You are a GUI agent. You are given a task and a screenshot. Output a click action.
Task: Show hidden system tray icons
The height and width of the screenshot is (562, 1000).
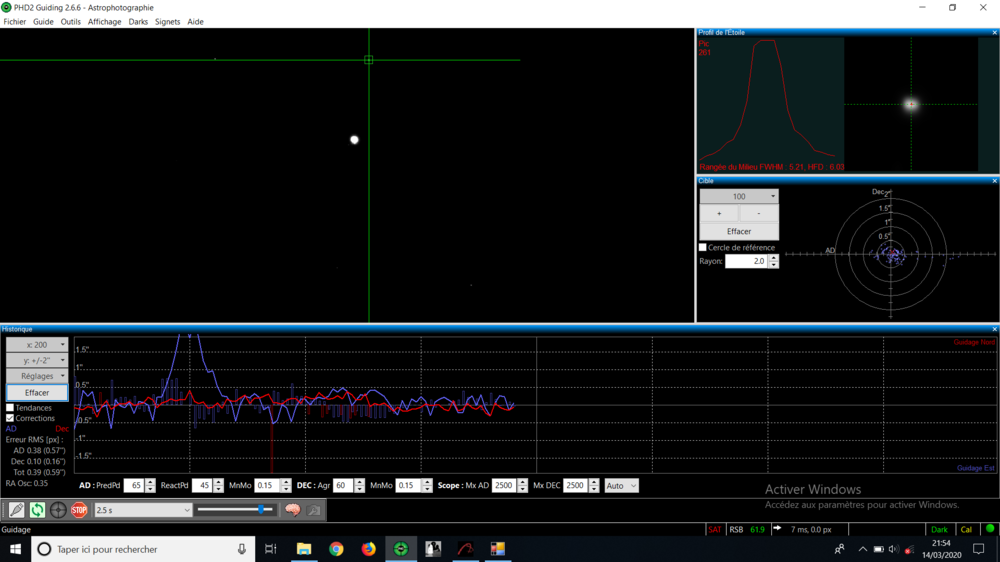[x=862, y=549]
